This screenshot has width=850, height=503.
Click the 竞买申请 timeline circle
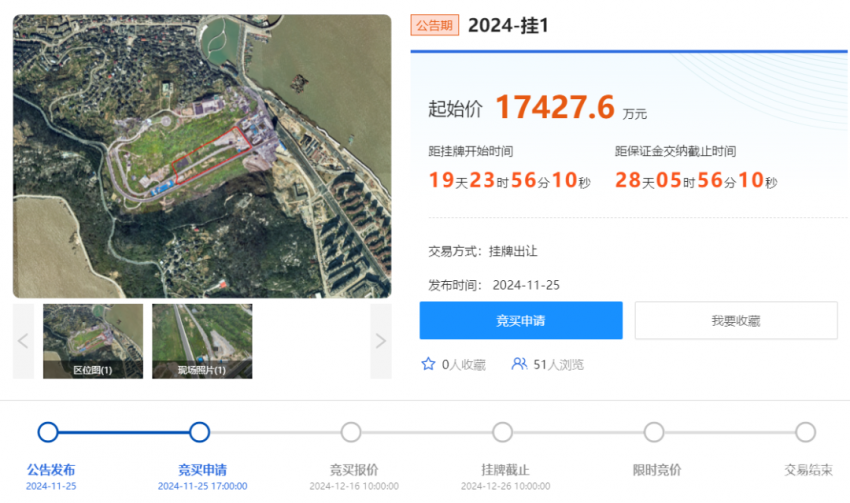point(199,432)
